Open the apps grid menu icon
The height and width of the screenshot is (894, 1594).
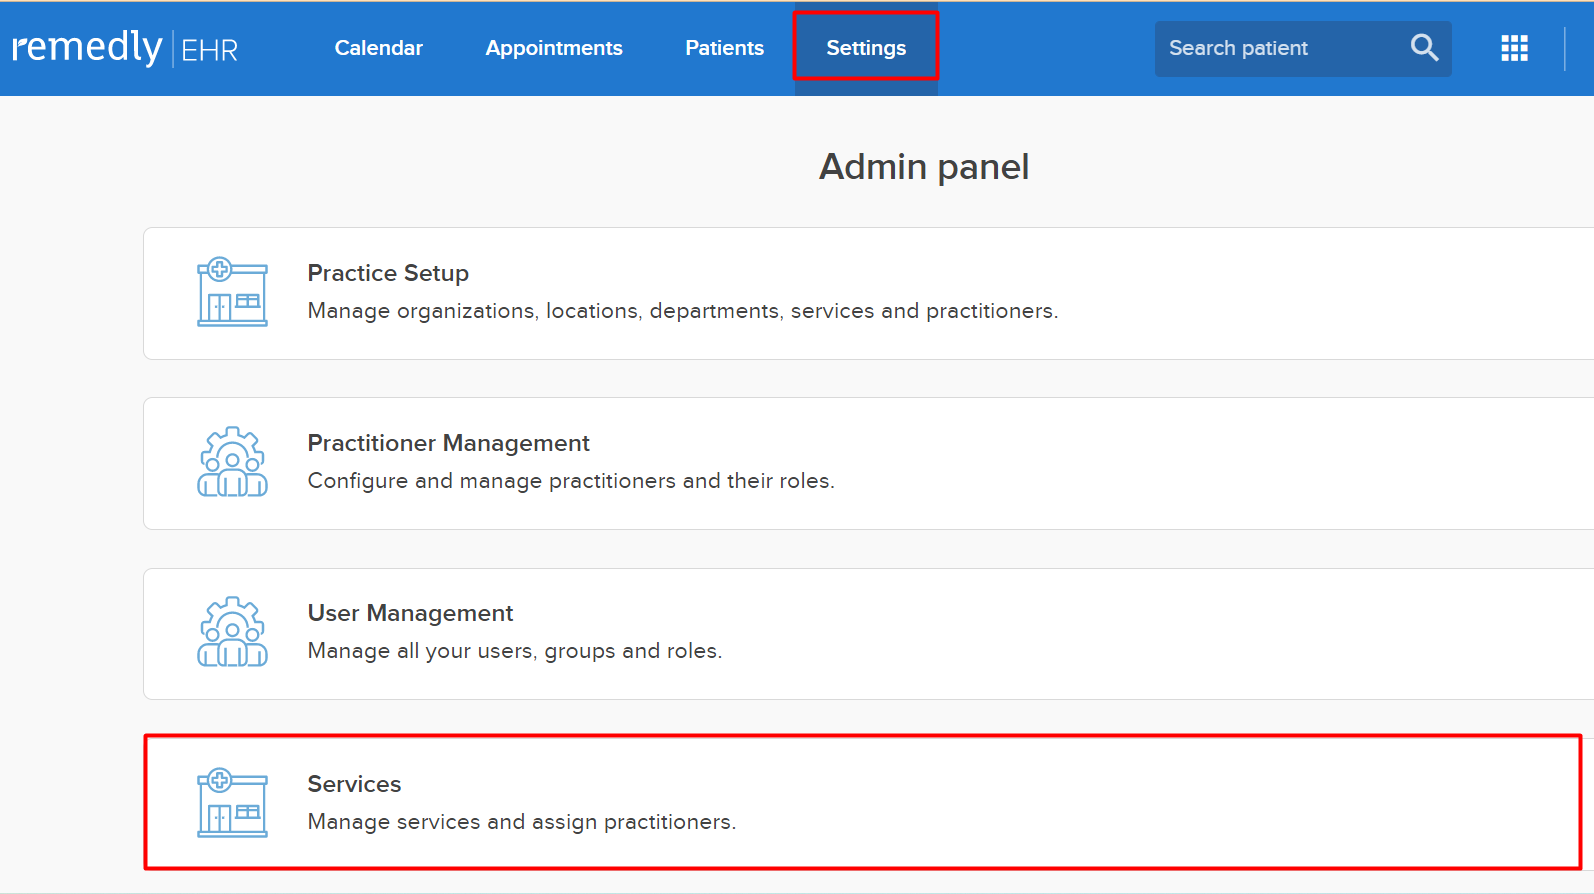(1514, 48)
